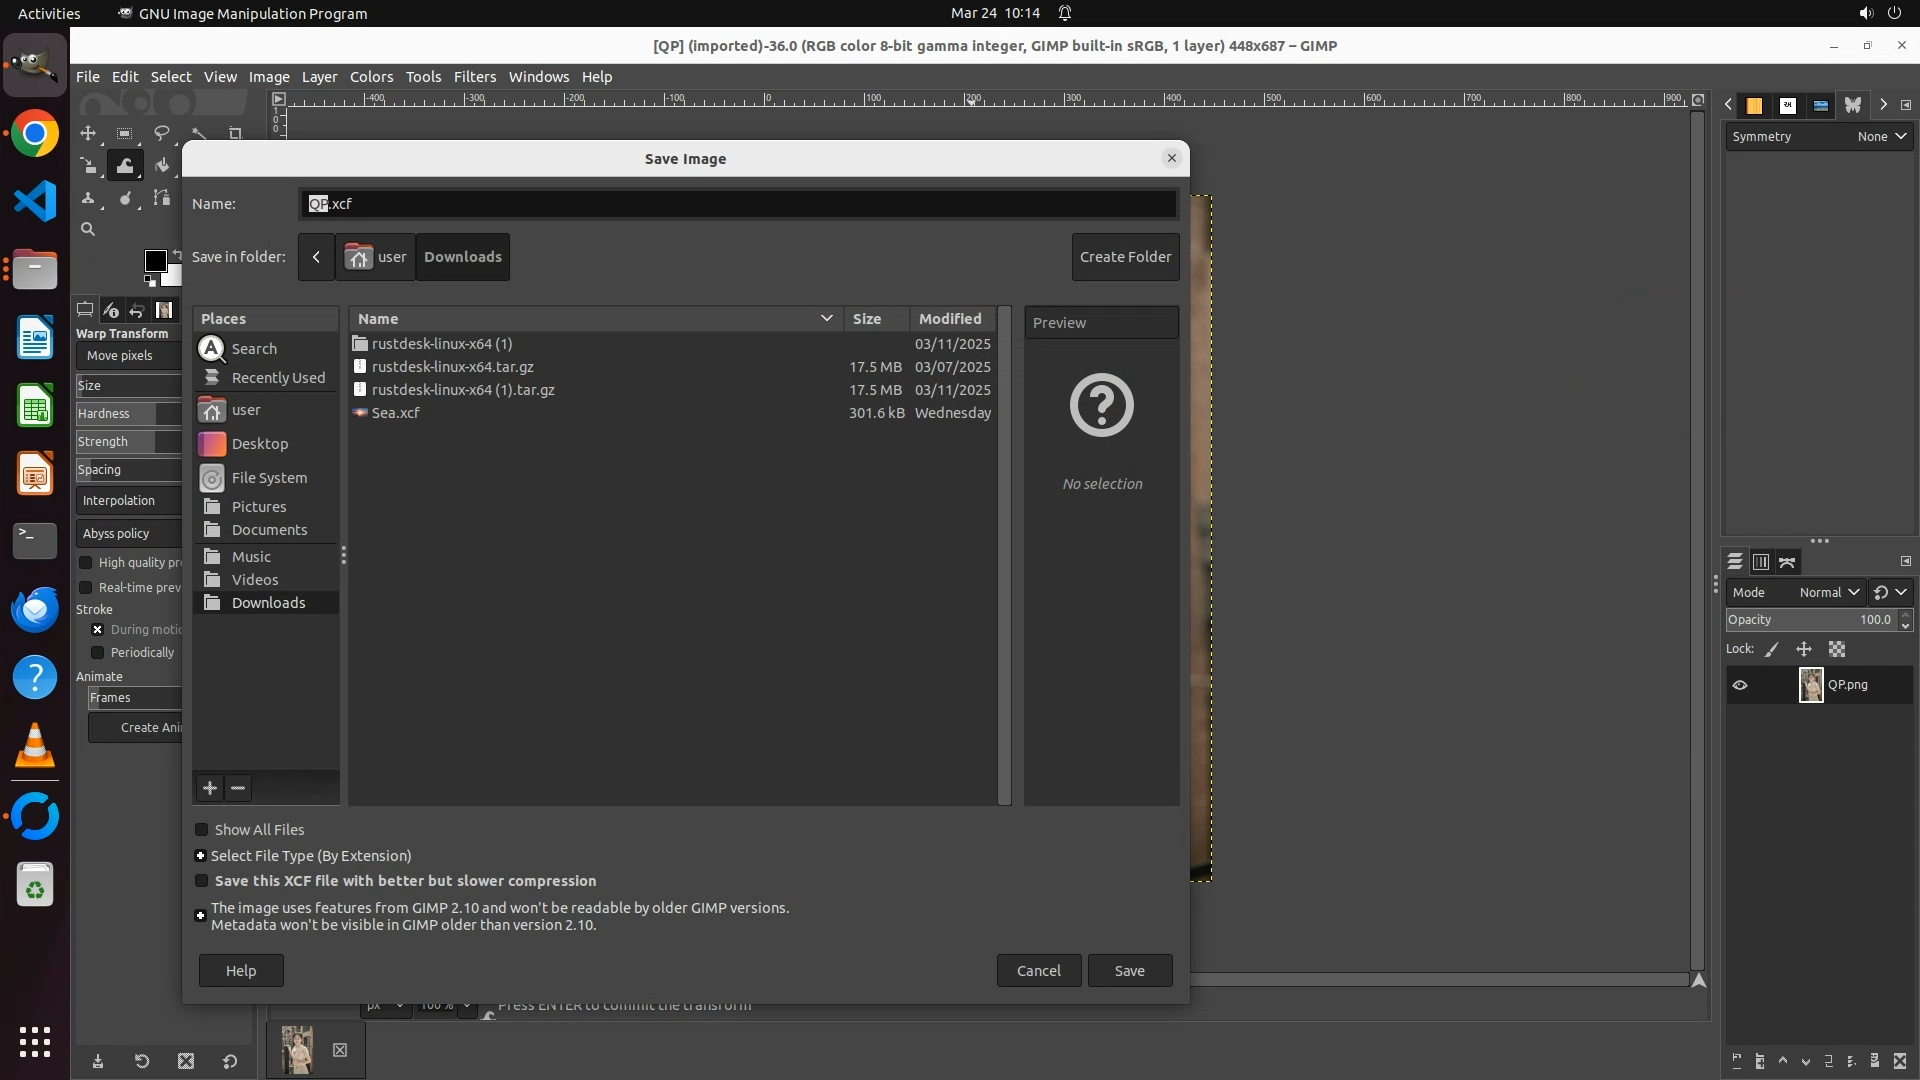
Task: Enable the Show All Files checkbox
Action: [202, 830]
